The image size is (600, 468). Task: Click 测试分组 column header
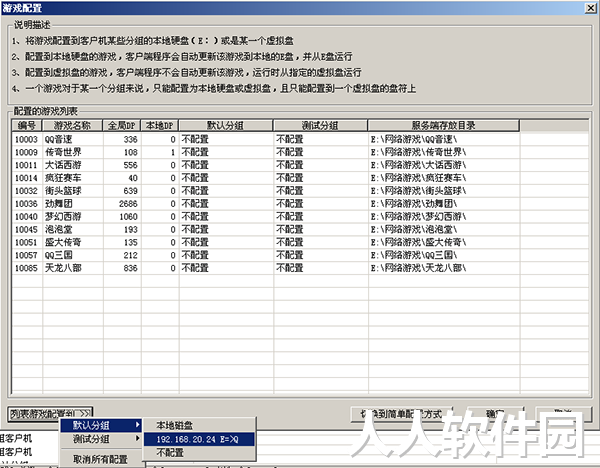321,126
